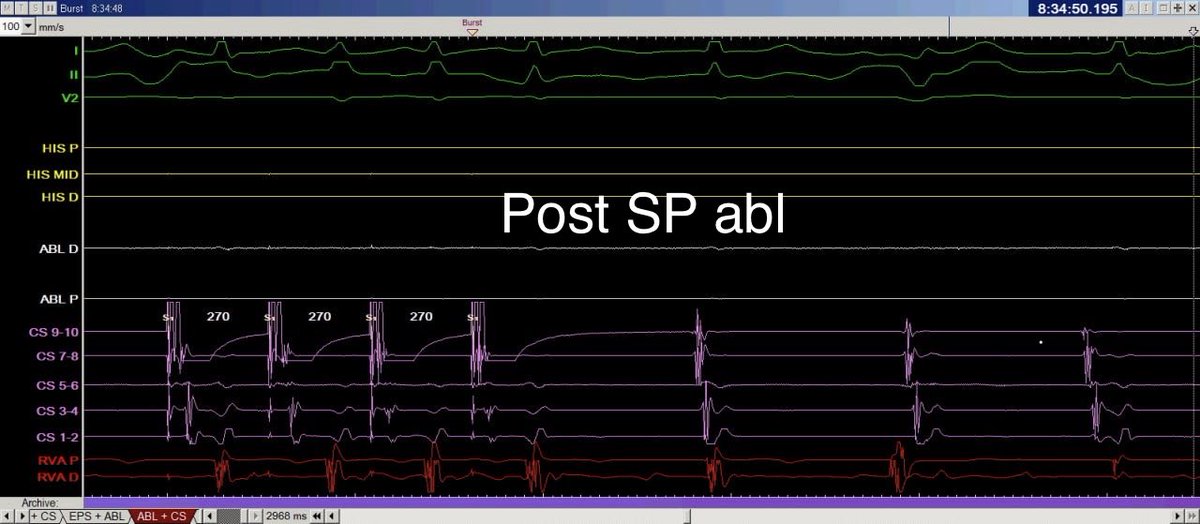Click the sweep speed value 100 field
Image resolution: width=1200 pixels, height=524 pixels.
[11, 26]
